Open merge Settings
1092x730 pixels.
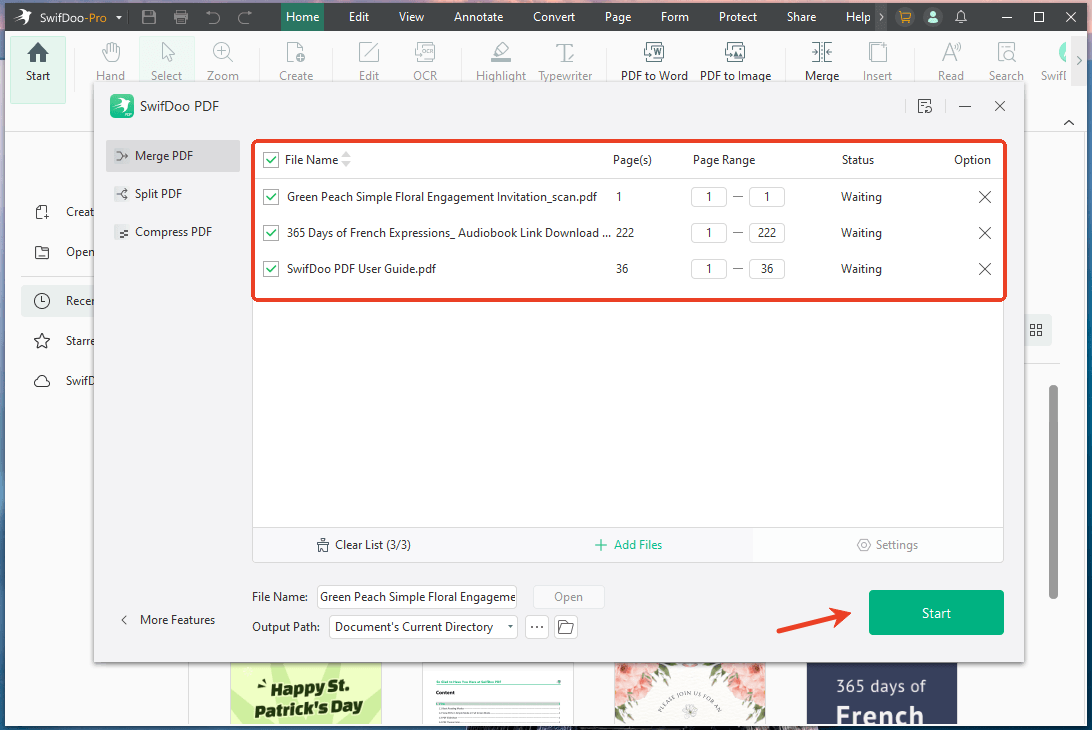[887, 545]
